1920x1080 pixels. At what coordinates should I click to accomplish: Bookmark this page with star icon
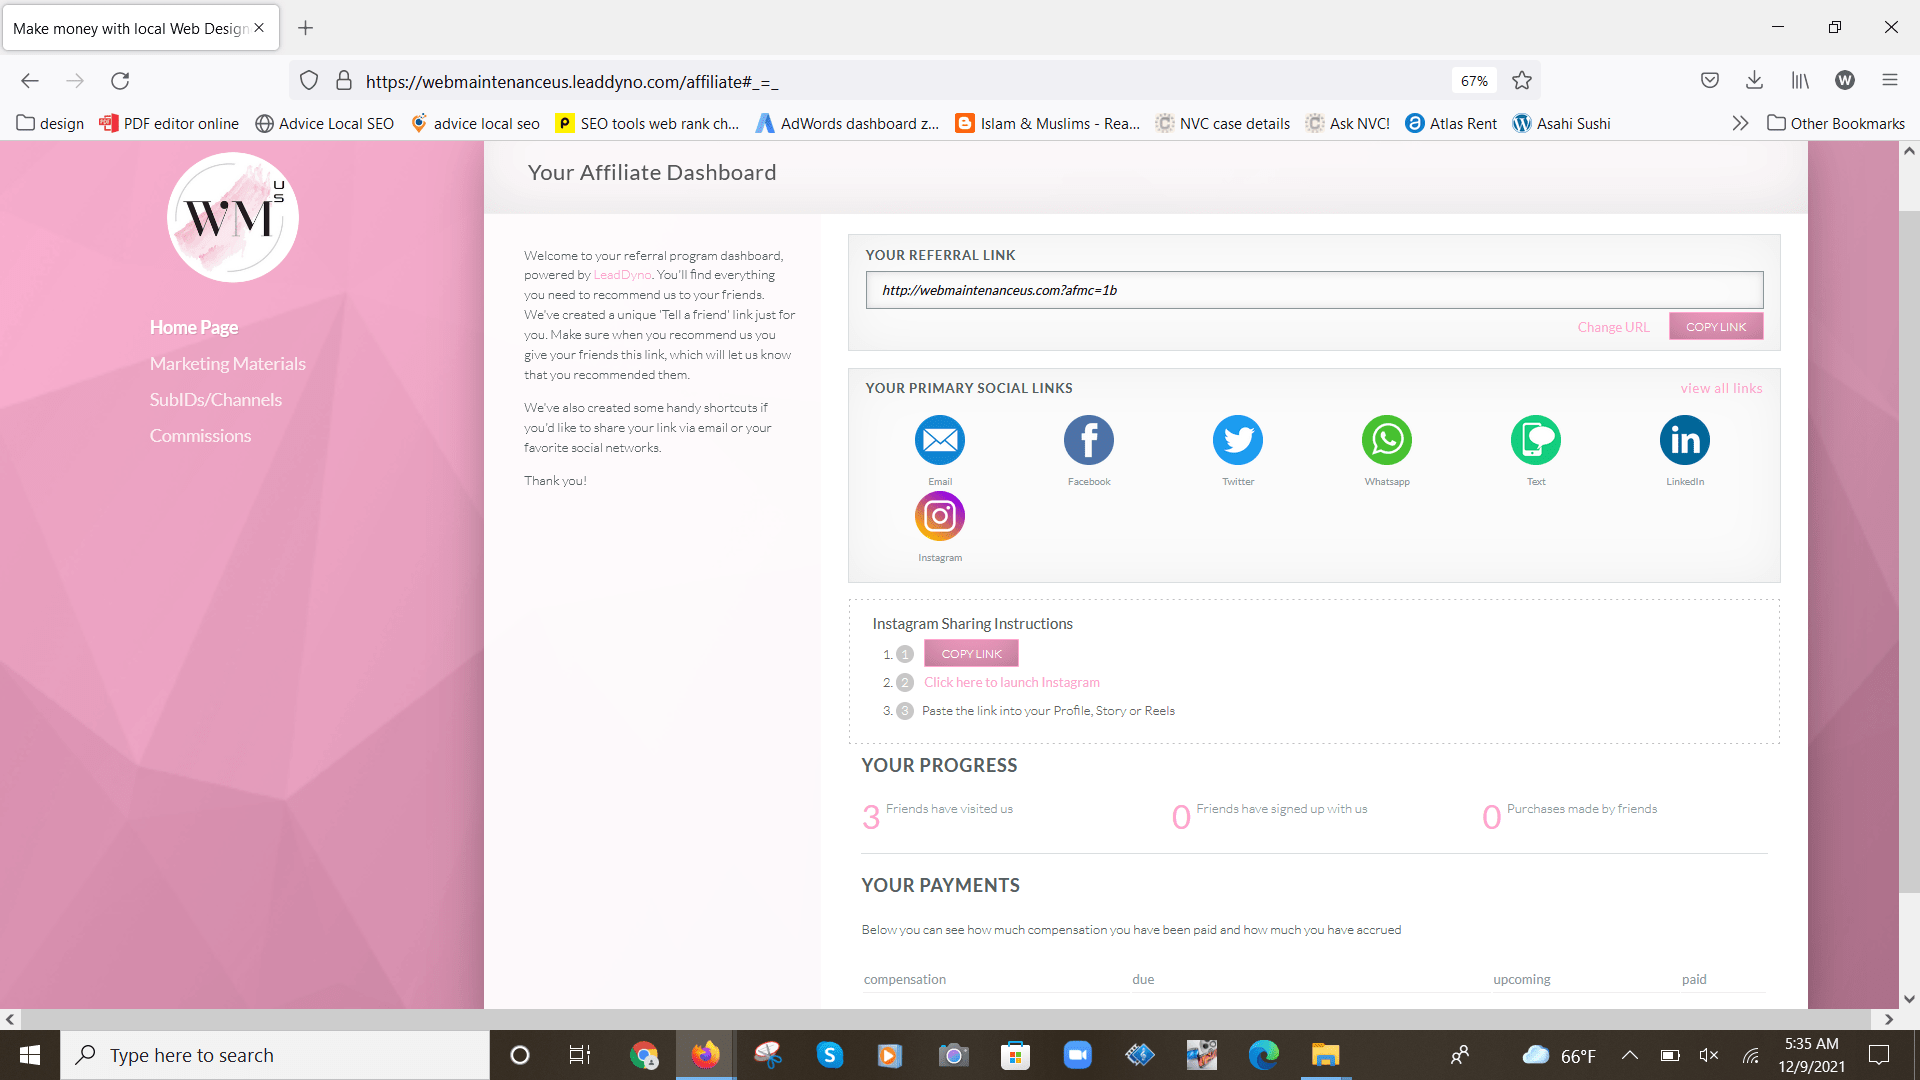(1522, 81)
